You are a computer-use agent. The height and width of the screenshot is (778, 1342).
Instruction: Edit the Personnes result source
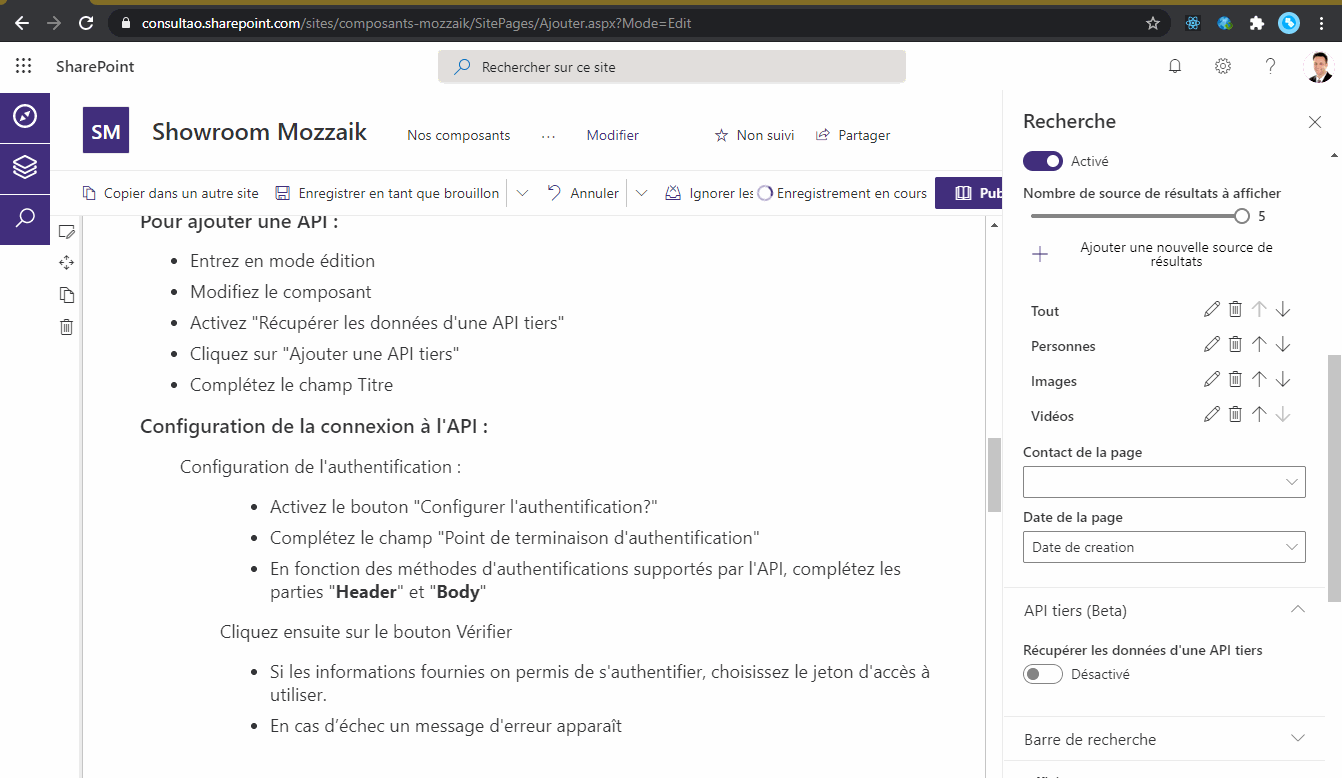click(1212, 345)
